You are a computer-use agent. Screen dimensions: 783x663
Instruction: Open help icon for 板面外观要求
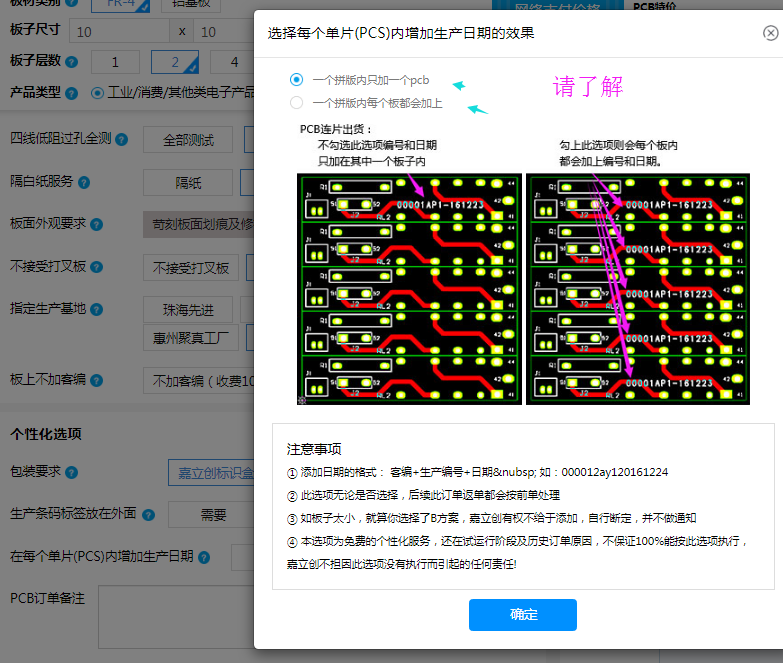[97, 224]
